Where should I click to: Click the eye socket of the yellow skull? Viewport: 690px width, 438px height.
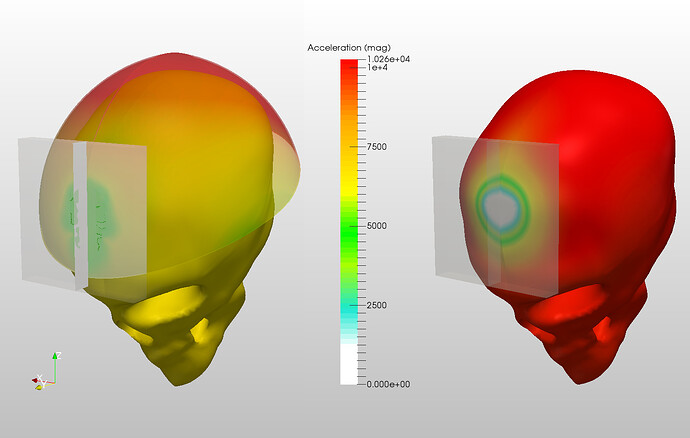tap(167, 304)
